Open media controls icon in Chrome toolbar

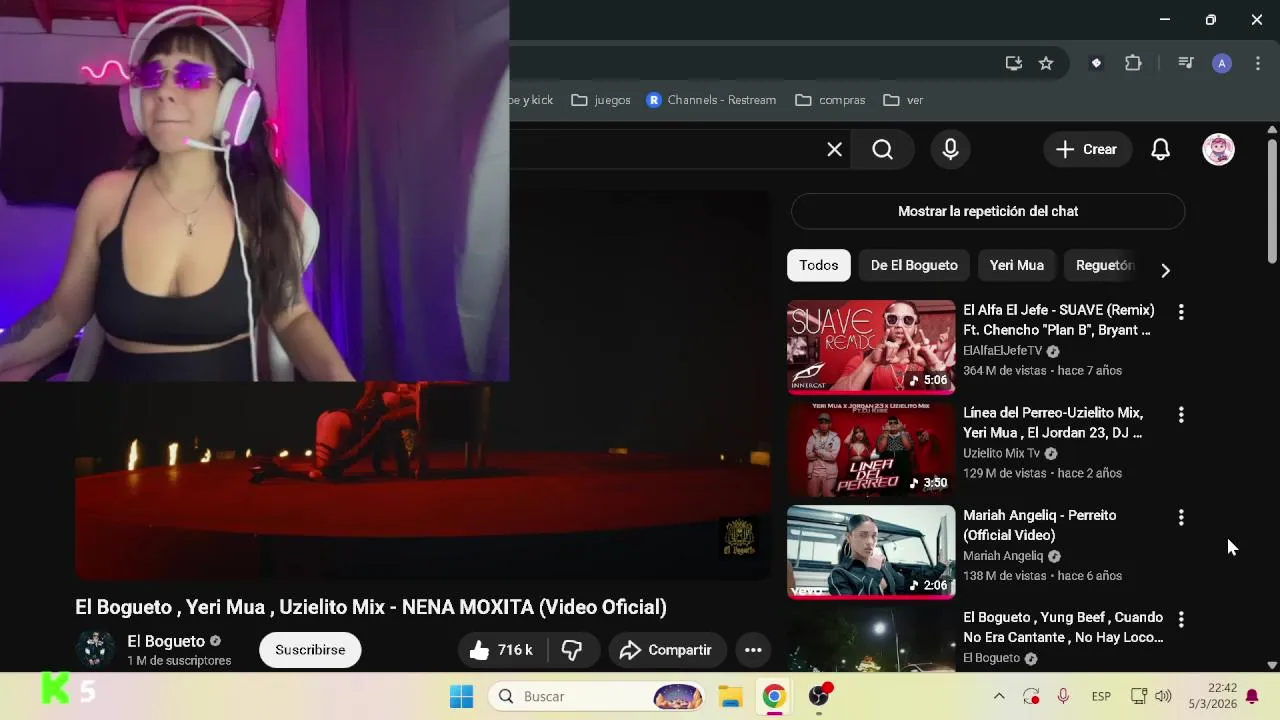click(x=1186, y=63)
